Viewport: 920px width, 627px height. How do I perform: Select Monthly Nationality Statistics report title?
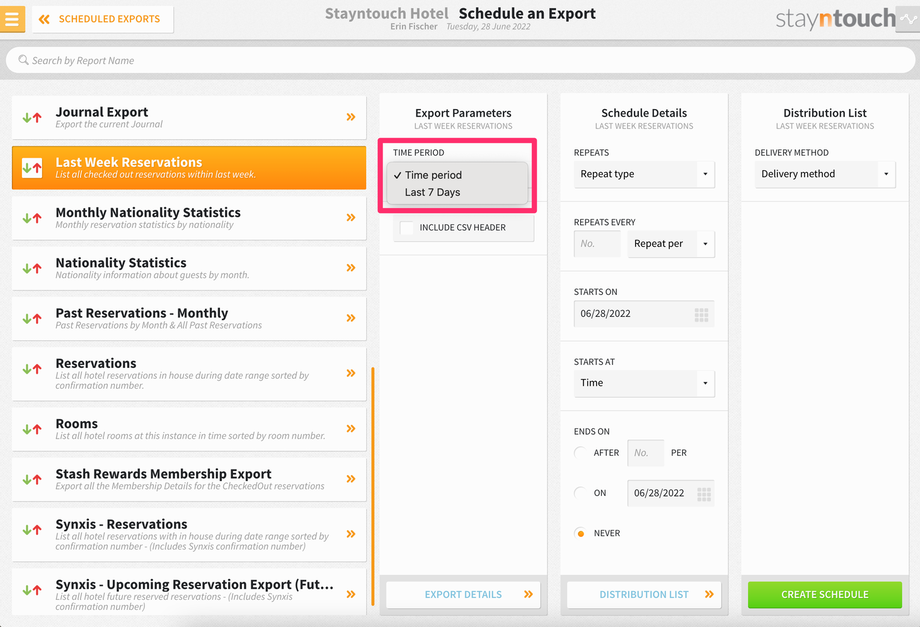point(148,212)
